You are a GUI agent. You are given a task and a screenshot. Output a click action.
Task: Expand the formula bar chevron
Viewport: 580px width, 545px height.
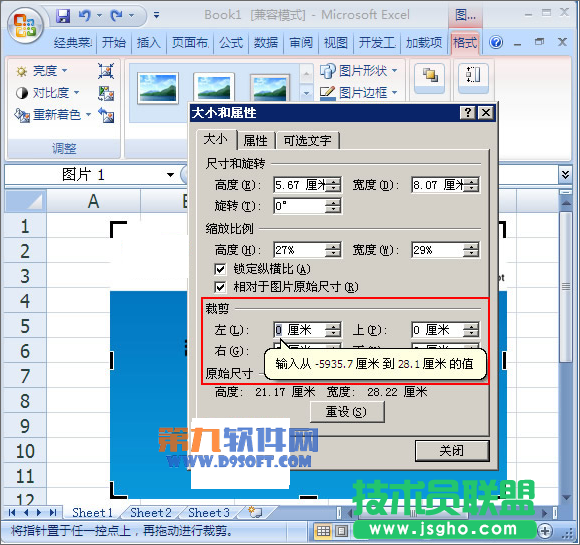pyautogui.click(x=565, y=174)
